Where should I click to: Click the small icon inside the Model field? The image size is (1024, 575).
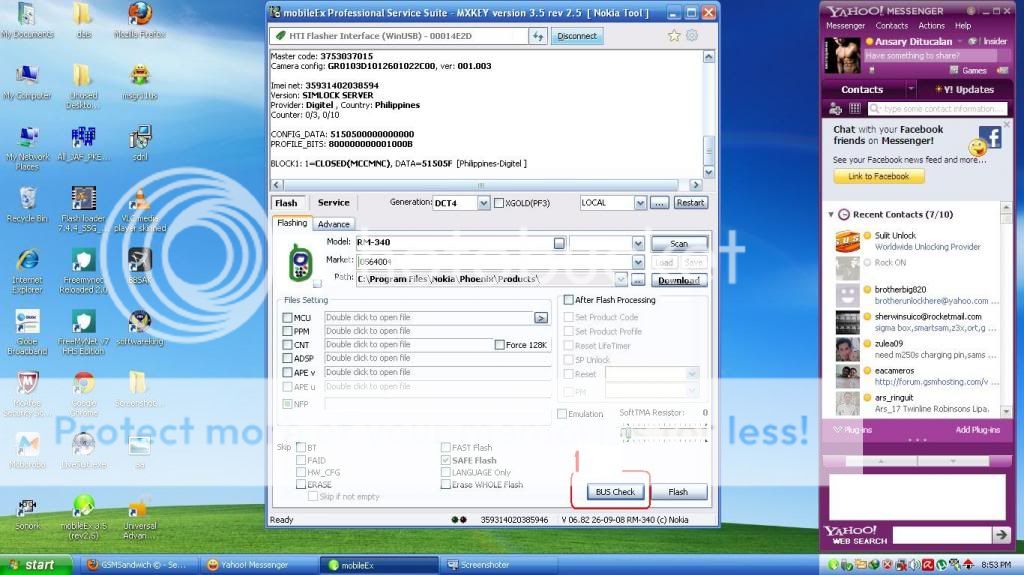point(559,243)
